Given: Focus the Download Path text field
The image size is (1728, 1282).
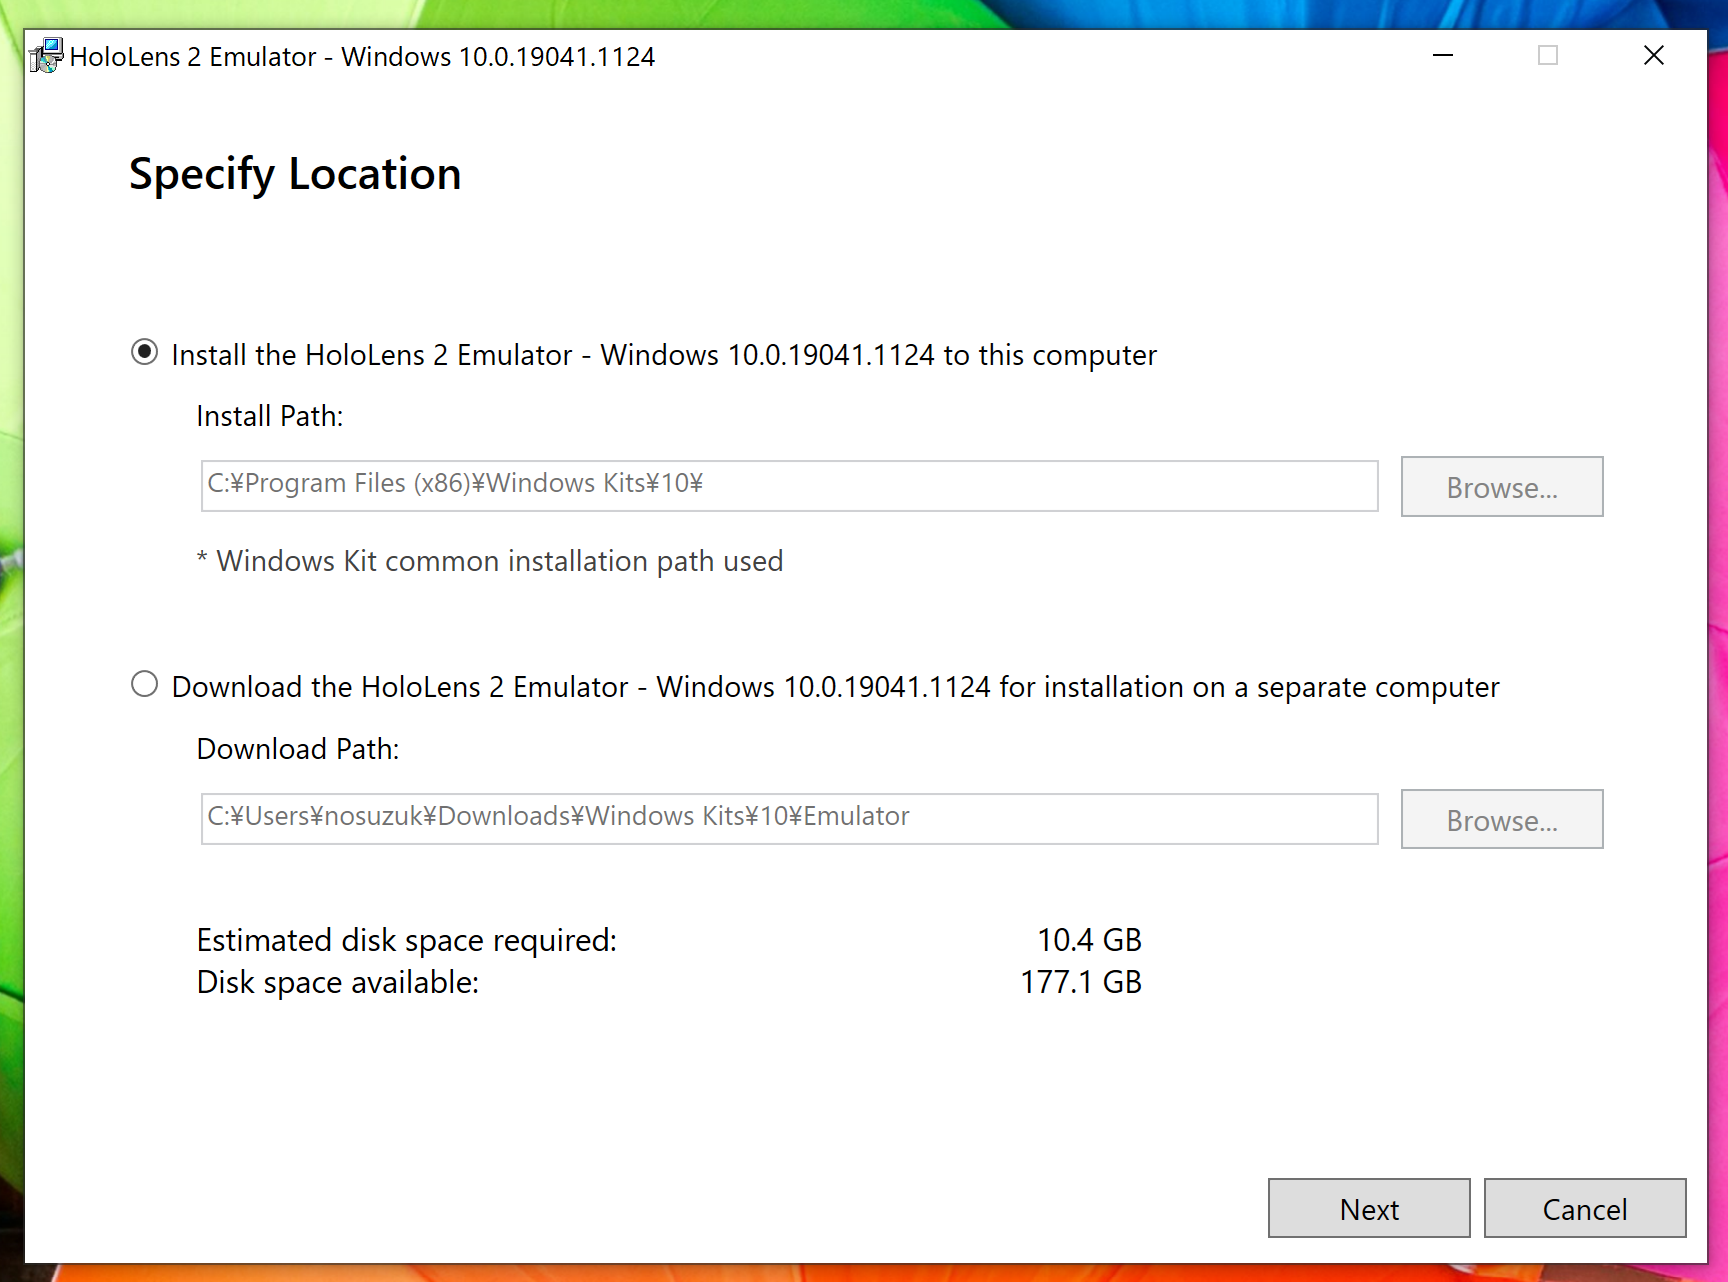Looking at the screenshot, I should point(789,819).
